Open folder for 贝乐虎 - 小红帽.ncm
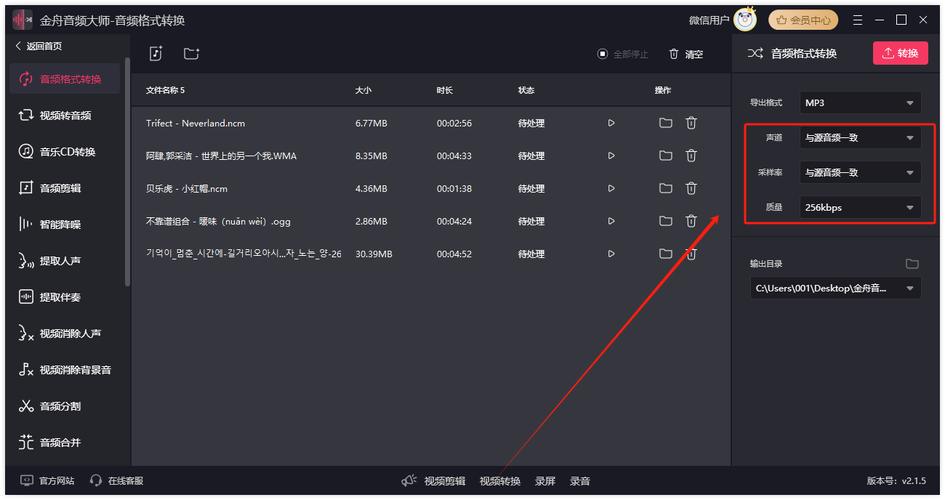945x500 pixels. (x=665, y=188)
